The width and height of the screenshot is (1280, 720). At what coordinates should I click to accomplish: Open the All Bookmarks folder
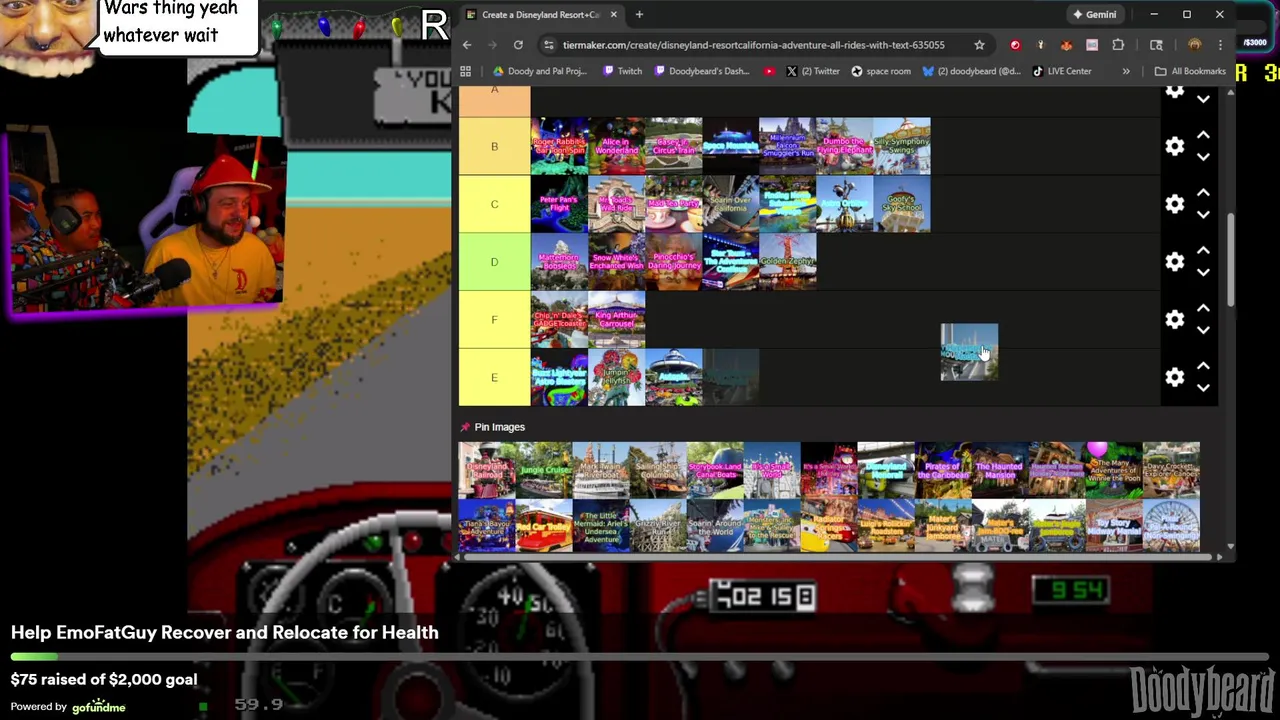point(1190,71)
